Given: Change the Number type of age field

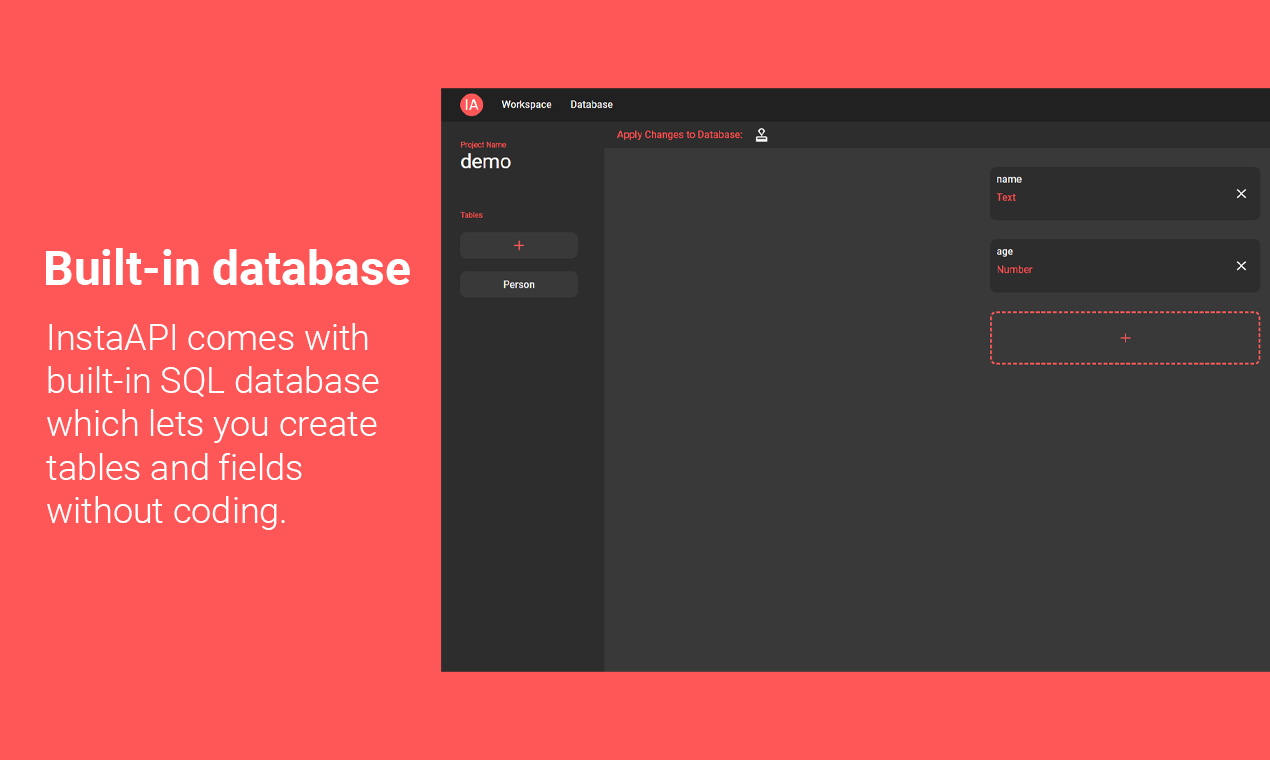Looking at the screenshot, I should [1014, 270].
